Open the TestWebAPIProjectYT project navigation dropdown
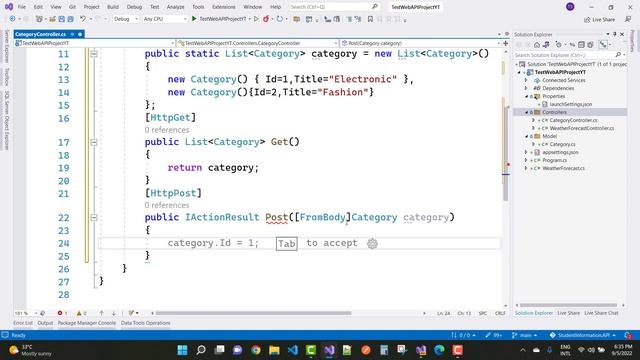Viewport: 640px width, 360px height. click(x=95, y=43)
